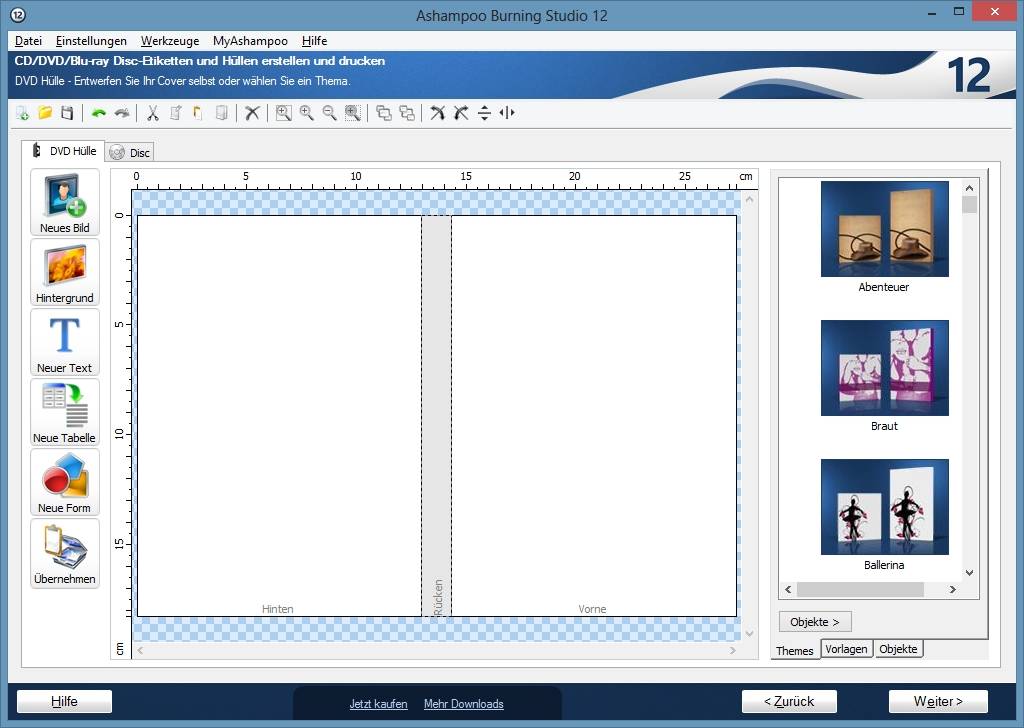Create a new project with toolbar icon

(22, 113)
